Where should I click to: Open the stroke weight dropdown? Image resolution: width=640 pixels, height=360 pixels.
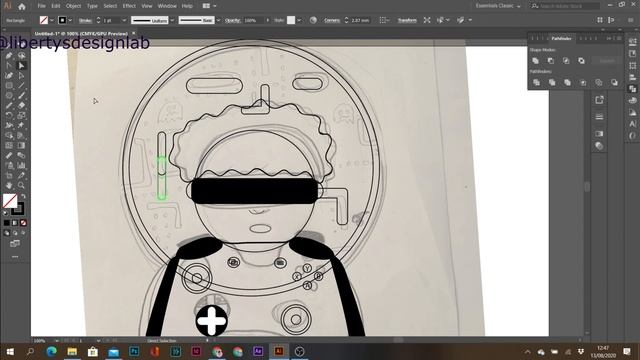(x=124, y=20)
